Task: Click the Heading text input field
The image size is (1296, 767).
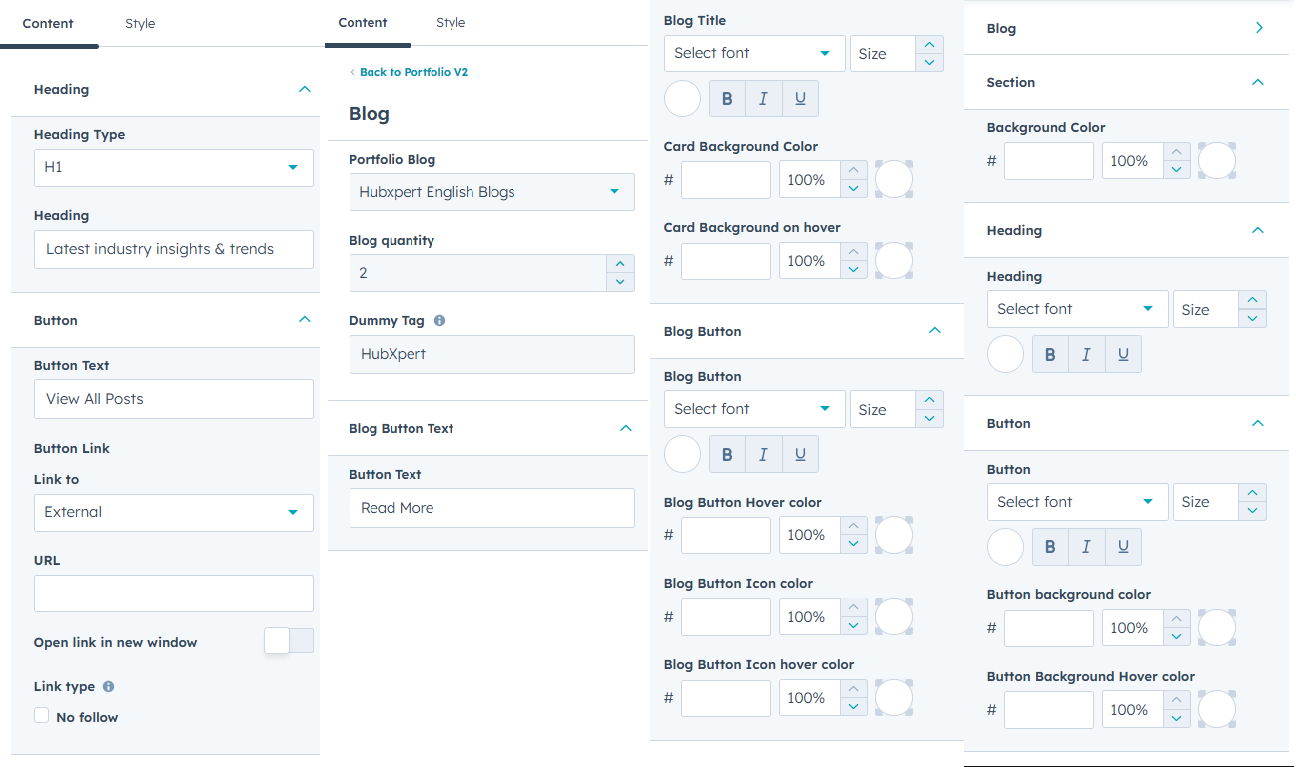Action: click(174, 249)
